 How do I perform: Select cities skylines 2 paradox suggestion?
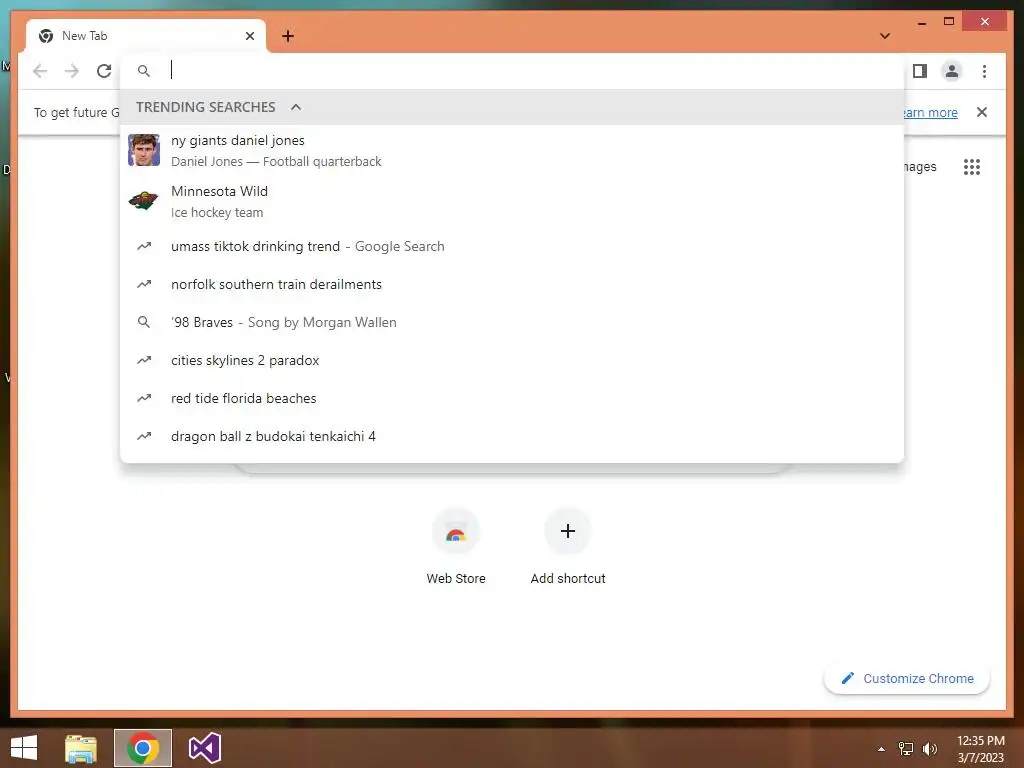[x=512, y=360]
